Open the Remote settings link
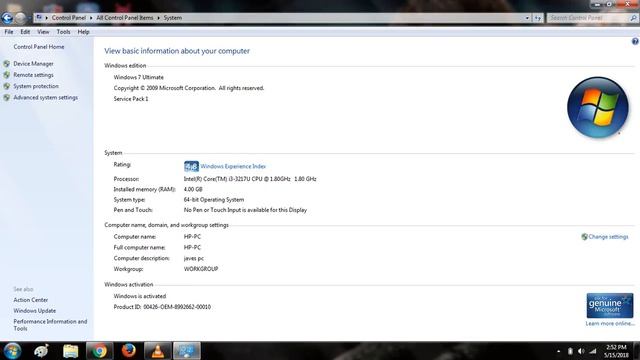The image size is (640, 360). pyautogui.click(x=33, y=75)
